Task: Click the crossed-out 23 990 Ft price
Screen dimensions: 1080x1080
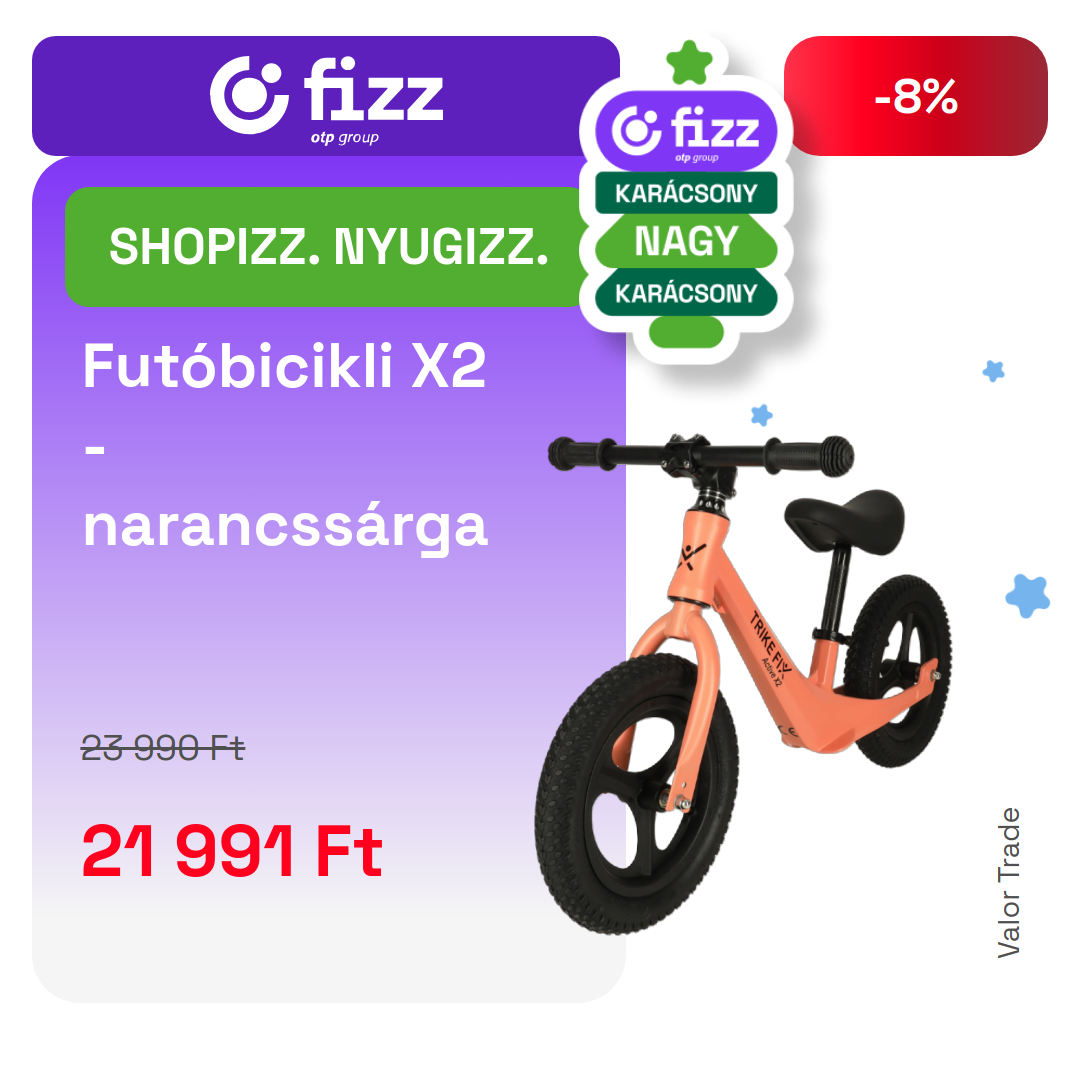Action: tap(163, 747)
